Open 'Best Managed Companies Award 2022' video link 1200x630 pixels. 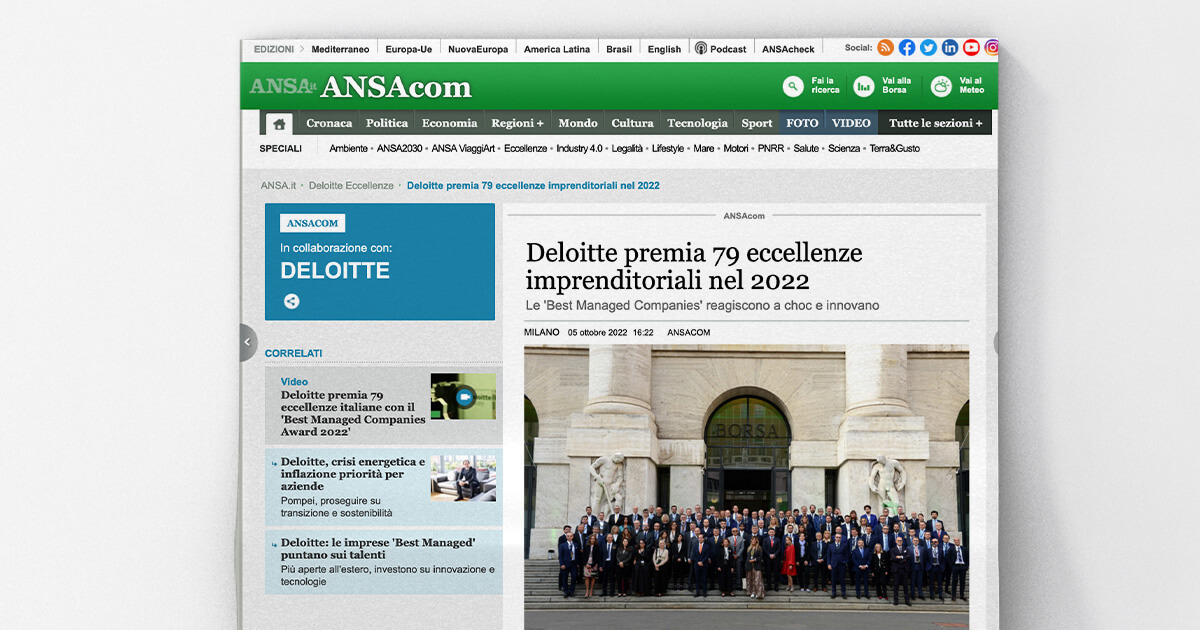pyautogui.click(x=353, y=413)
